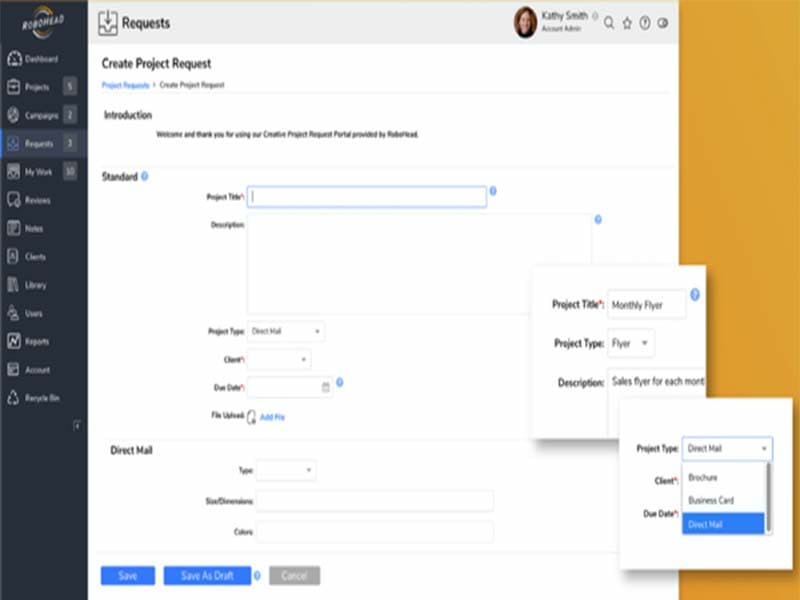The image size is (800, 600).
Task: Select Direct Mail highlighted option in list
Action: point(723,524)
